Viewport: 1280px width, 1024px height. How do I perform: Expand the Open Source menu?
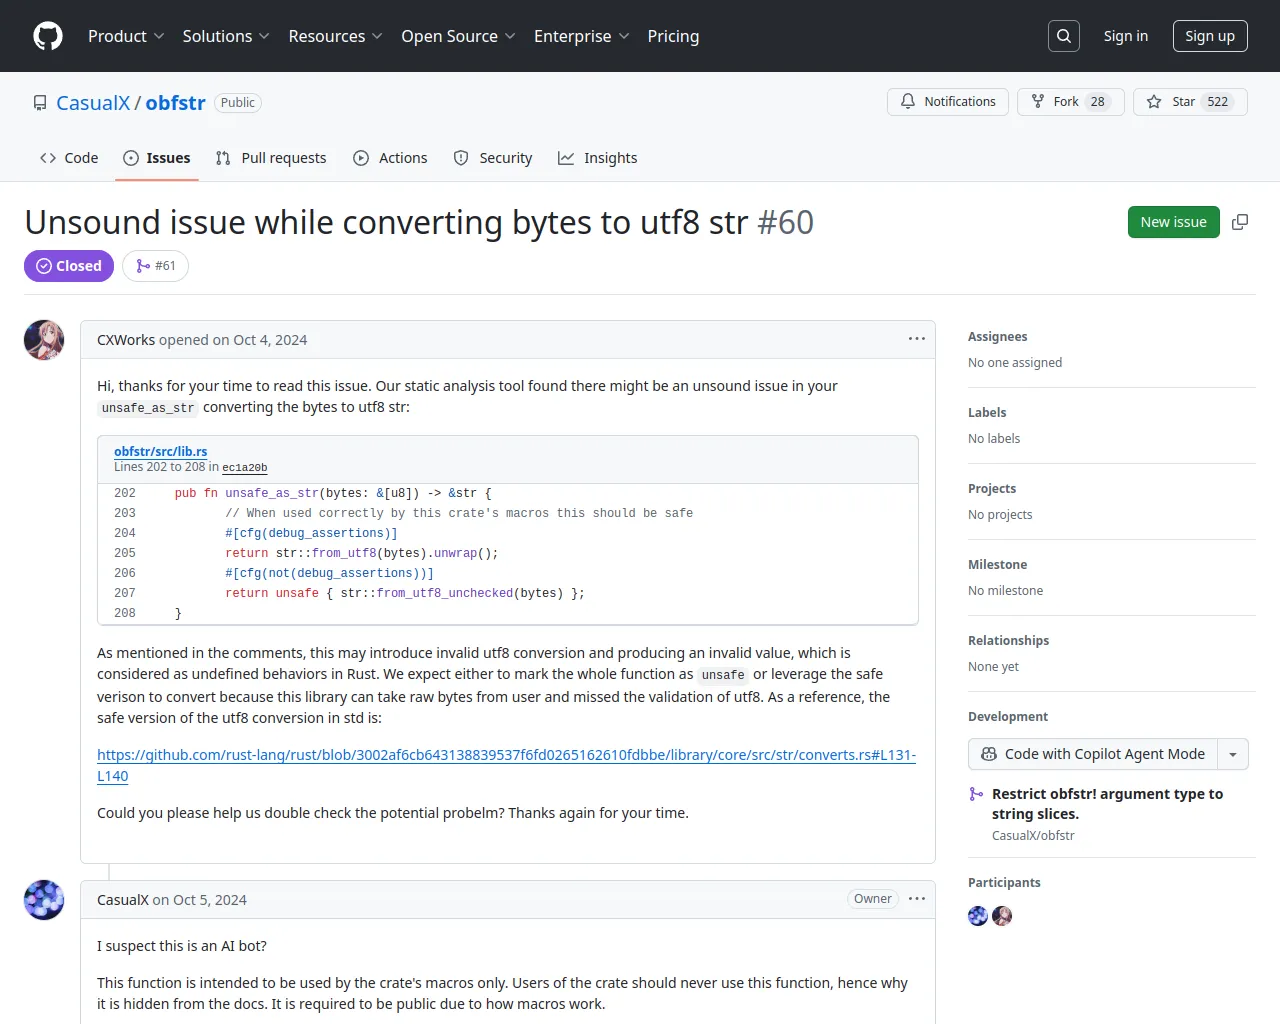click(459, 36)
